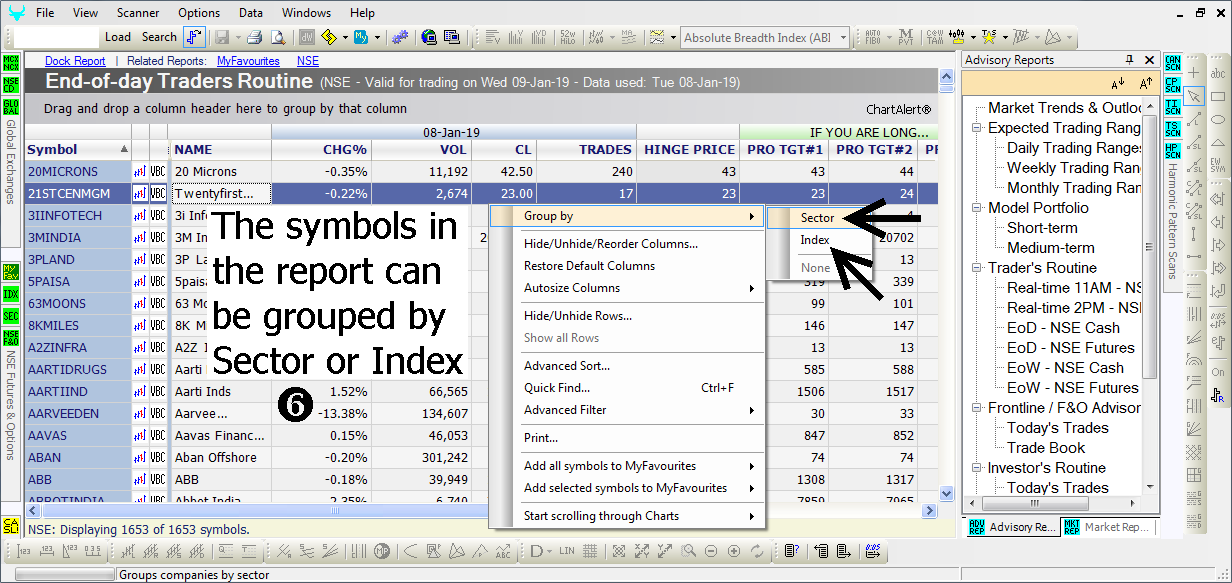This screenshot has height=583, width=1232.
Task: Open dropdown arrow next to yellow diamond icon
Action: (x=345, y=38)
